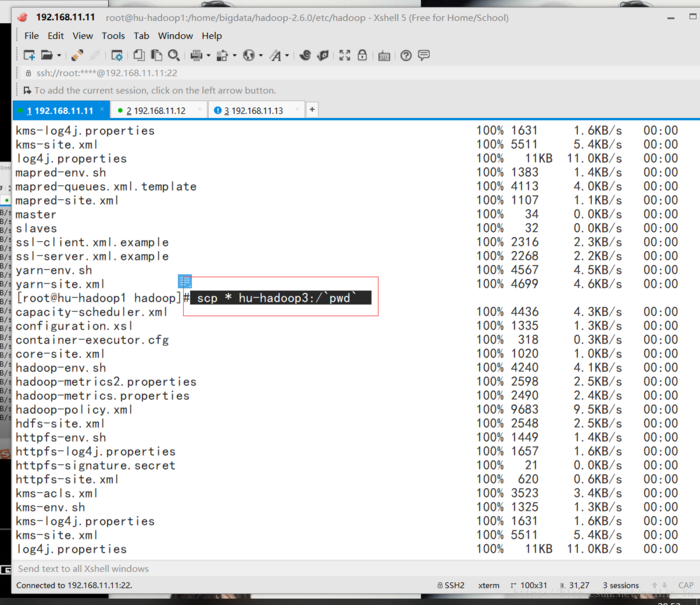Click the swirl icon right of the Font dropdown

click(305, 55)
